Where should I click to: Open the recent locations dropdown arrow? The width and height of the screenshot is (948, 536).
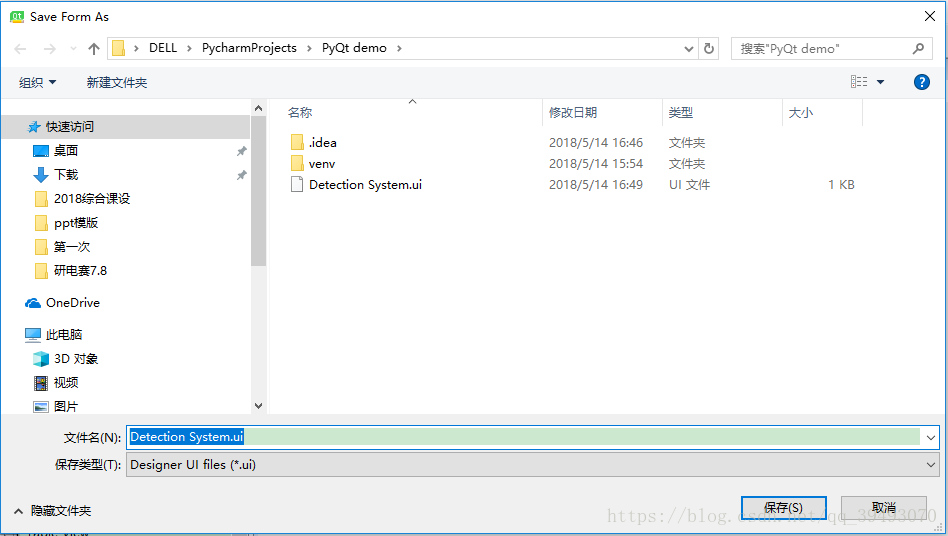click(x=73, y=48)
